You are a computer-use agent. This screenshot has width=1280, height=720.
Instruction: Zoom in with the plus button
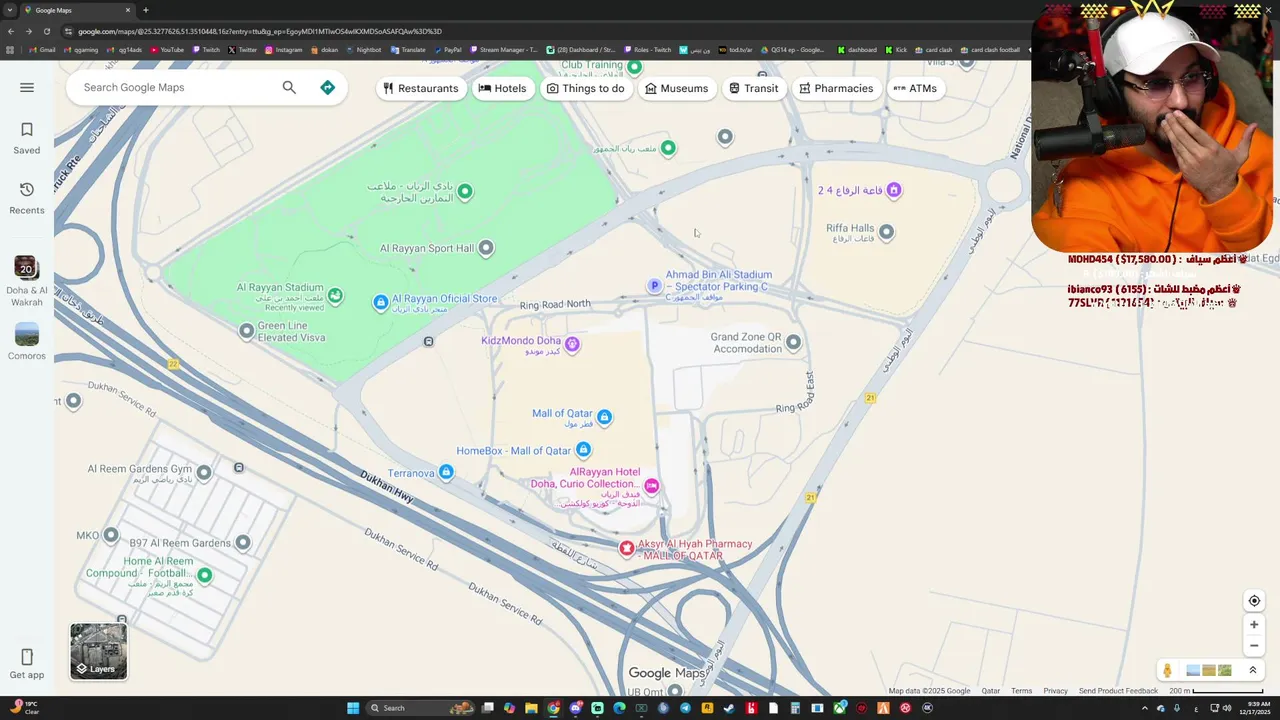click(x=1254, y=624)
